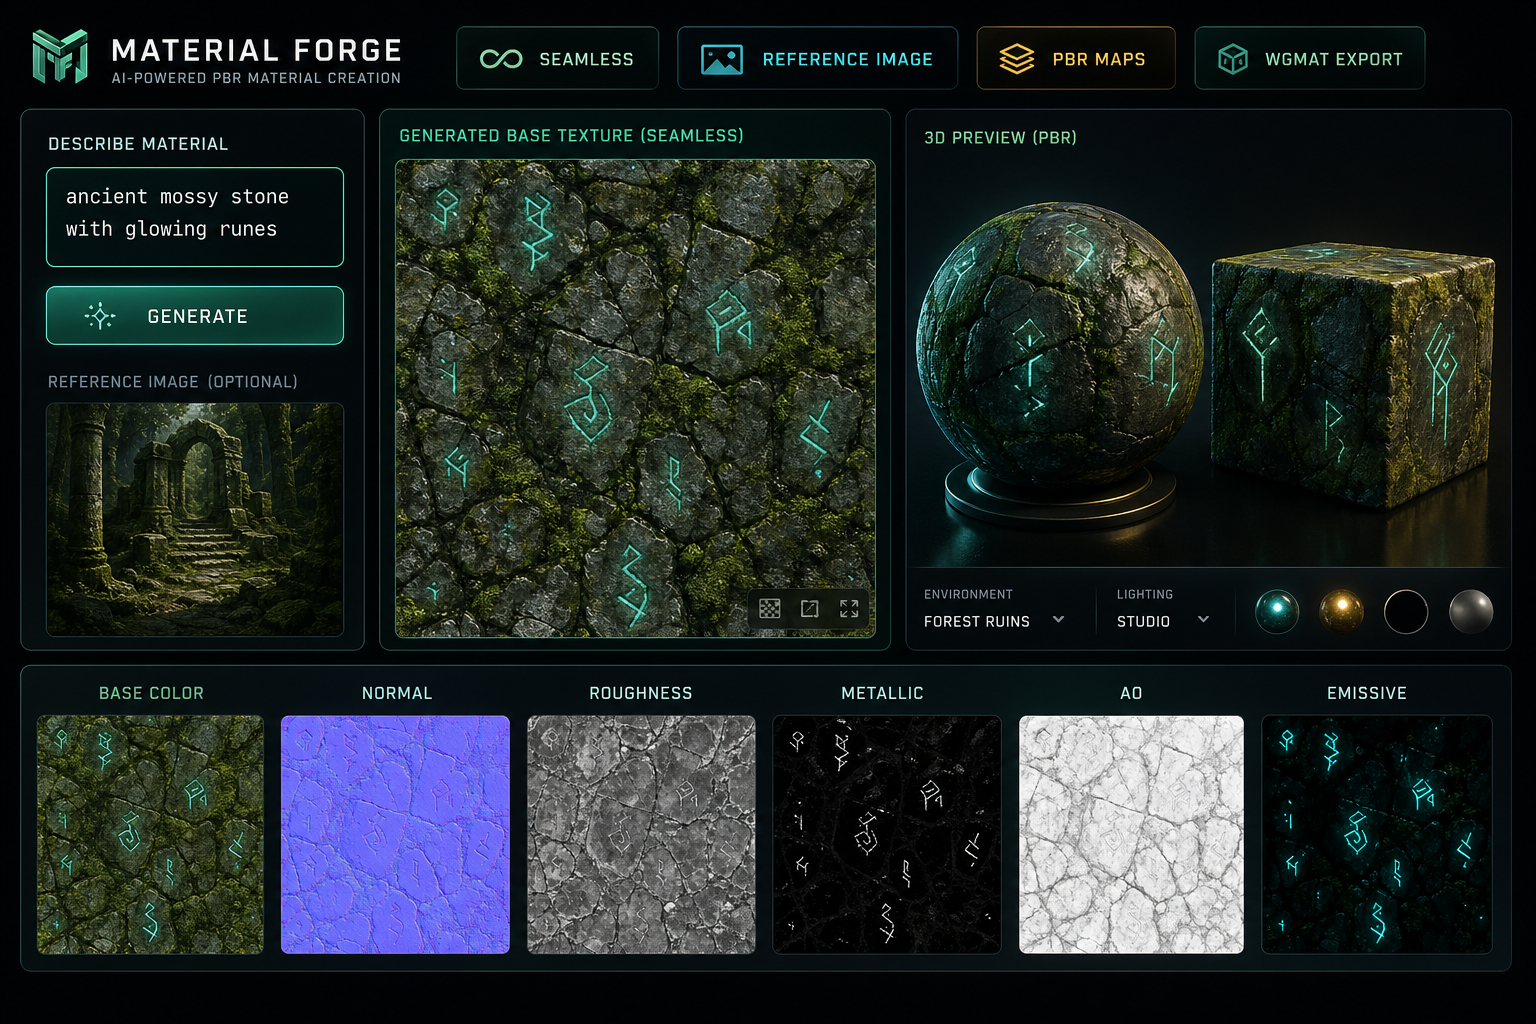Click the "REFERENCE IMAGE (OPTIONAL)" label

point(173,382)
